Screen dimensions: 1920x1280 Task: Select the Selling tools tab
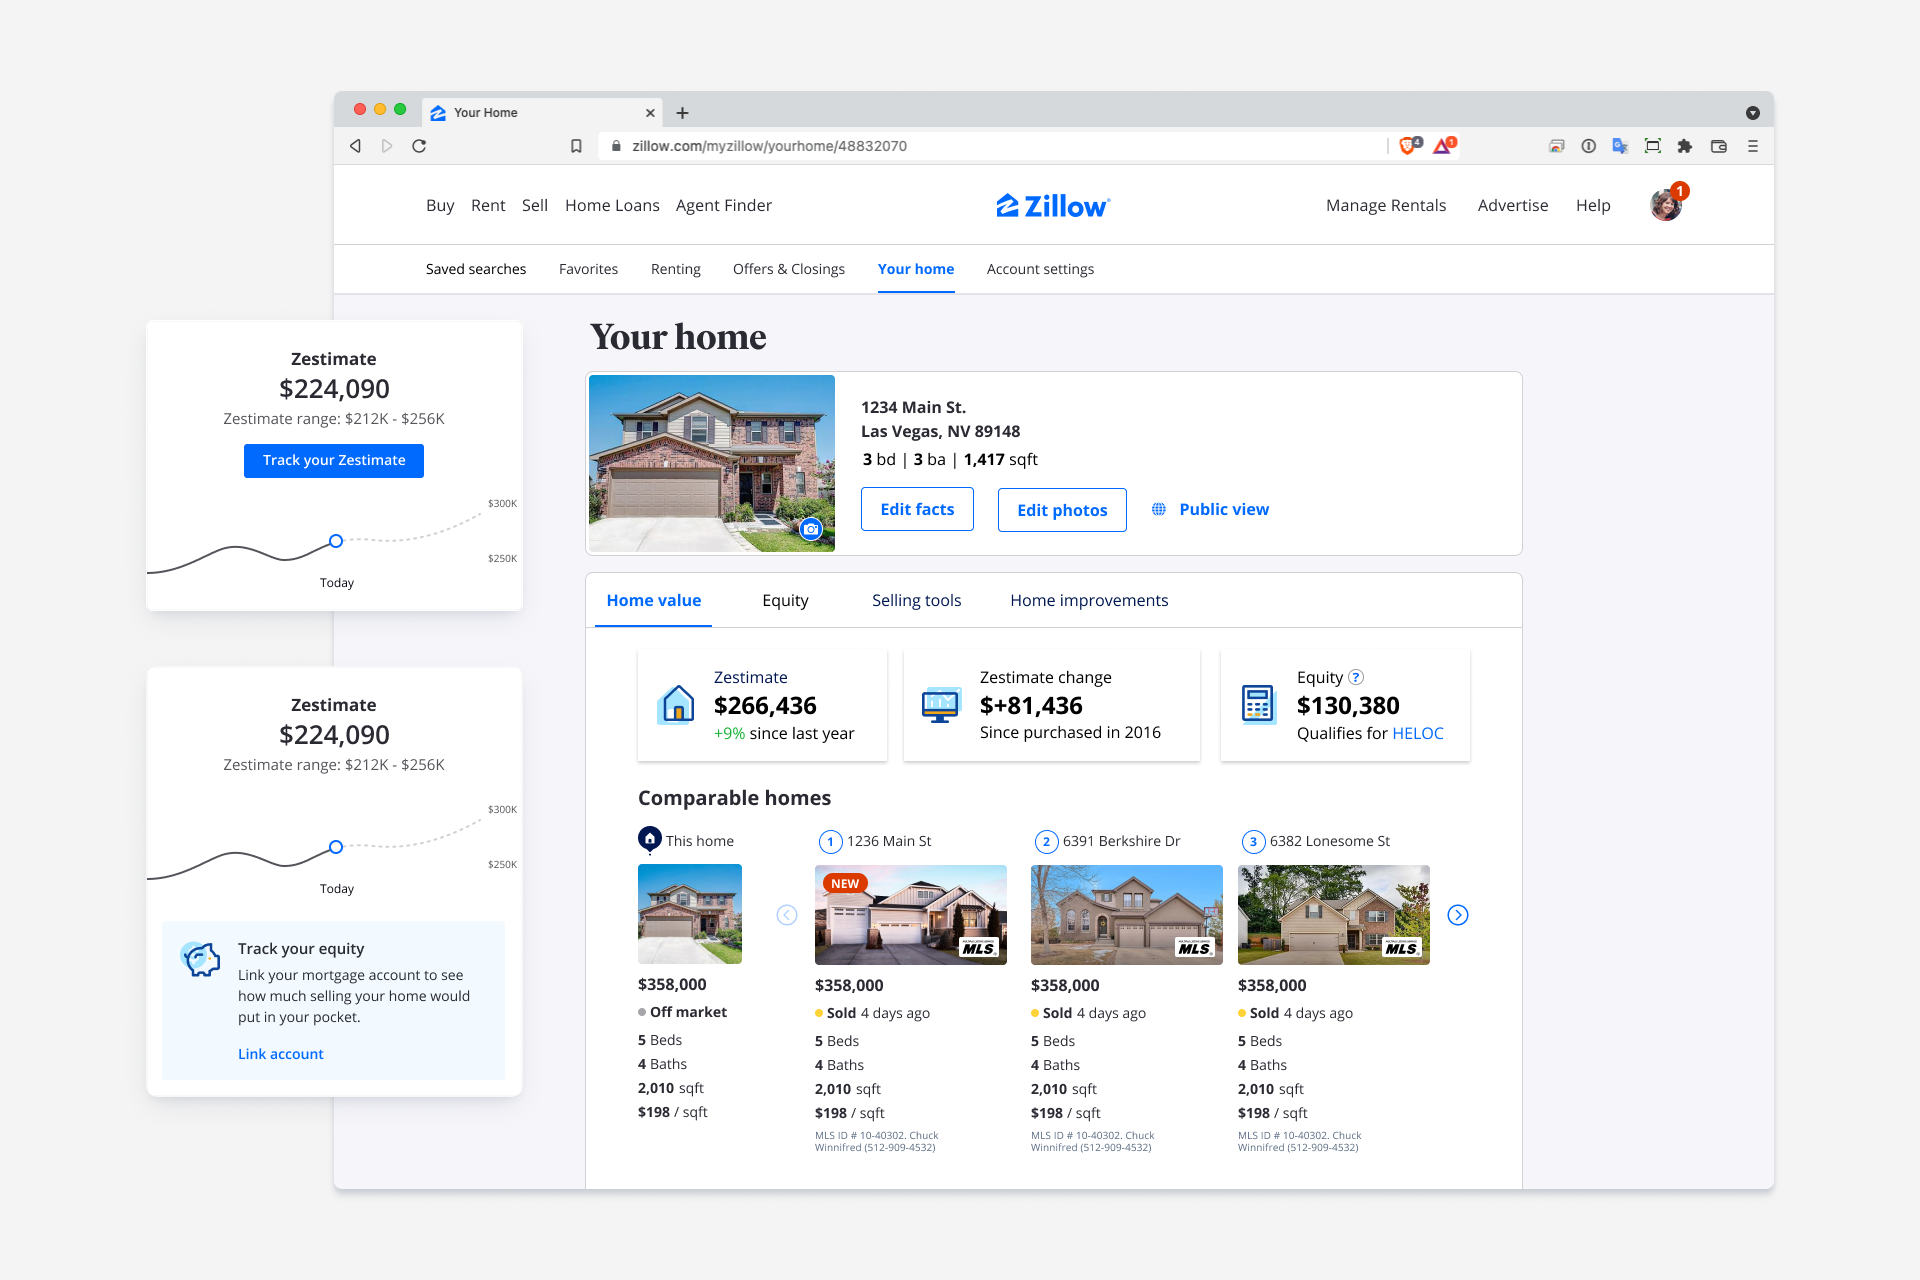[916, 600]
